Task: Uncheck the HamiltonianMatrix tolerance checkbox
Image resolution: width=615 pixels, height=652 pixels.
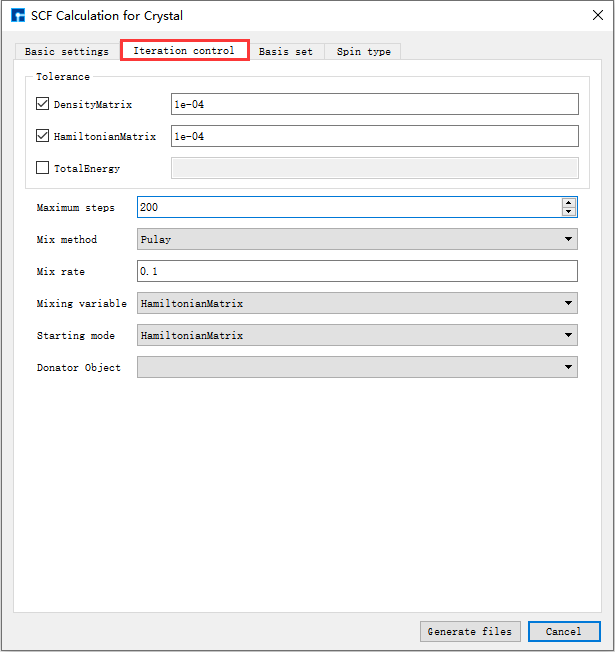Action: coord(43,136)
